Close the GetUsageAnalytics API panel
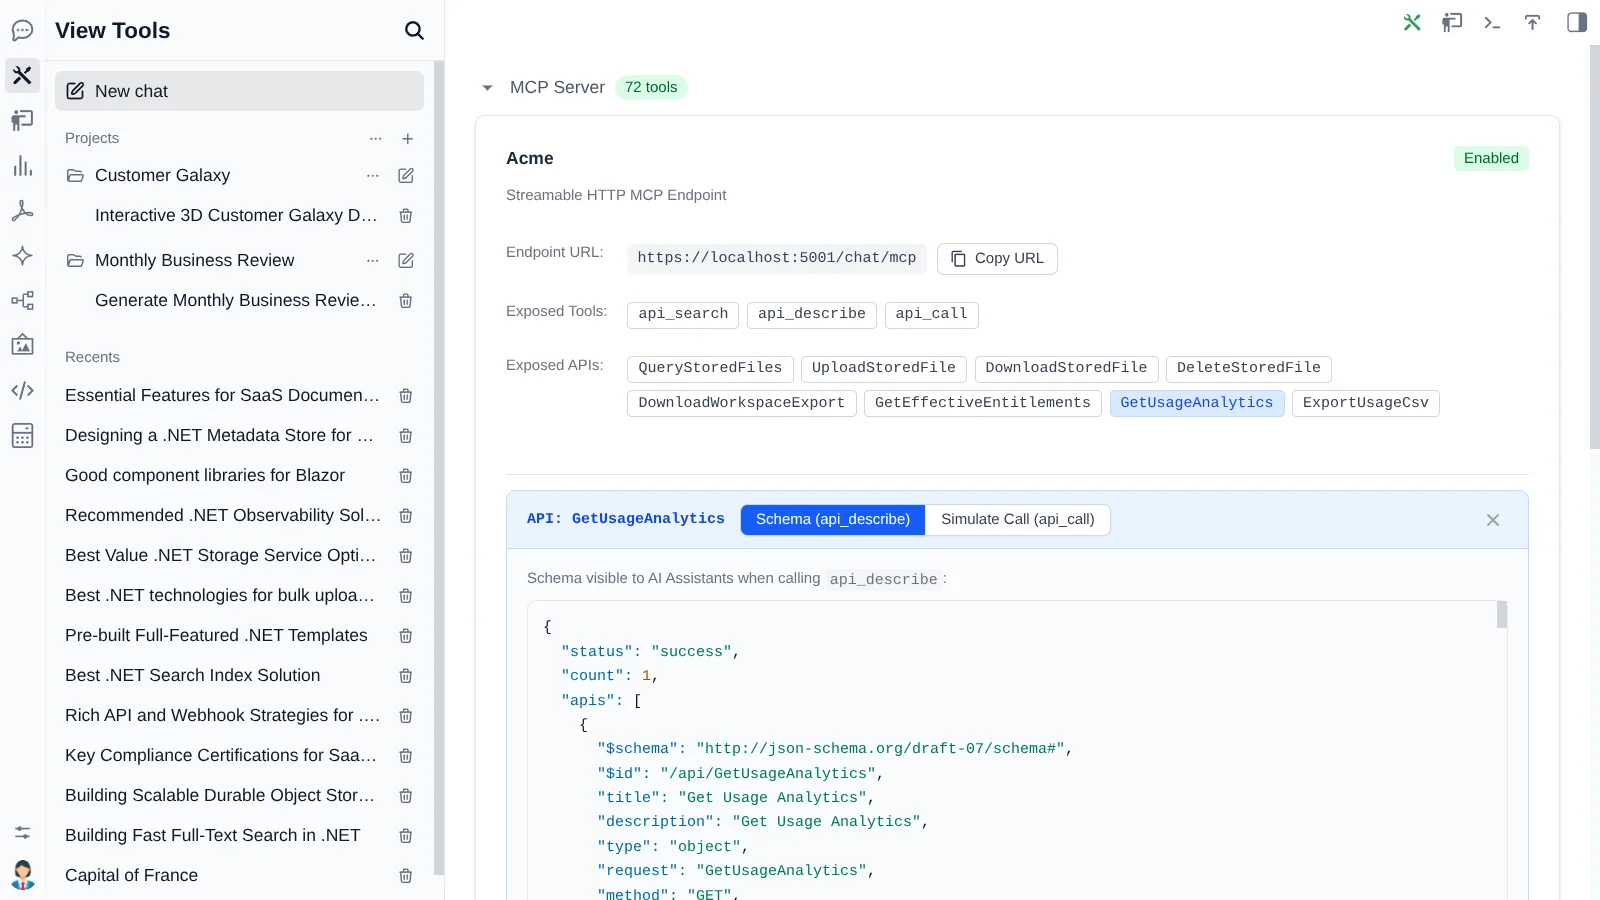Image resolution: width=1600 pixels, height=900 pixels. 1493,520
